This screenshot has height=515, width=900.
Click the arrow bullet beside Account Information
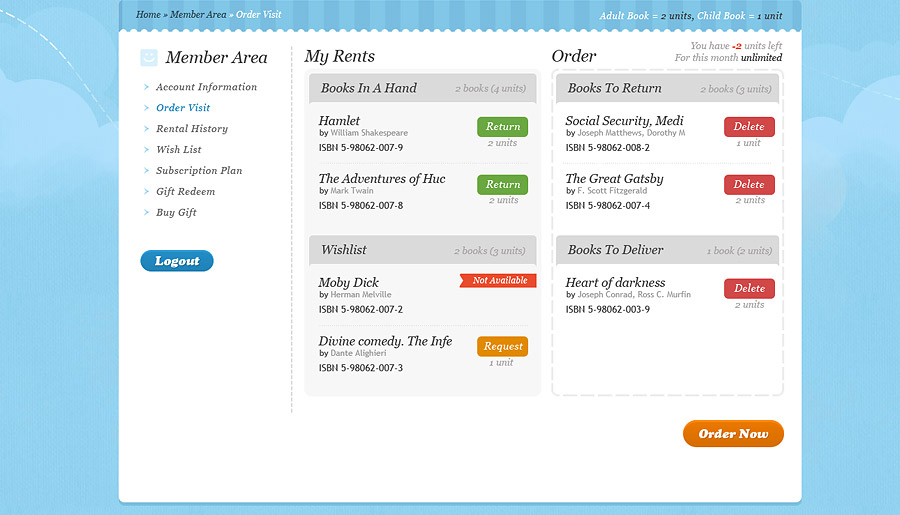pos(146,87)
